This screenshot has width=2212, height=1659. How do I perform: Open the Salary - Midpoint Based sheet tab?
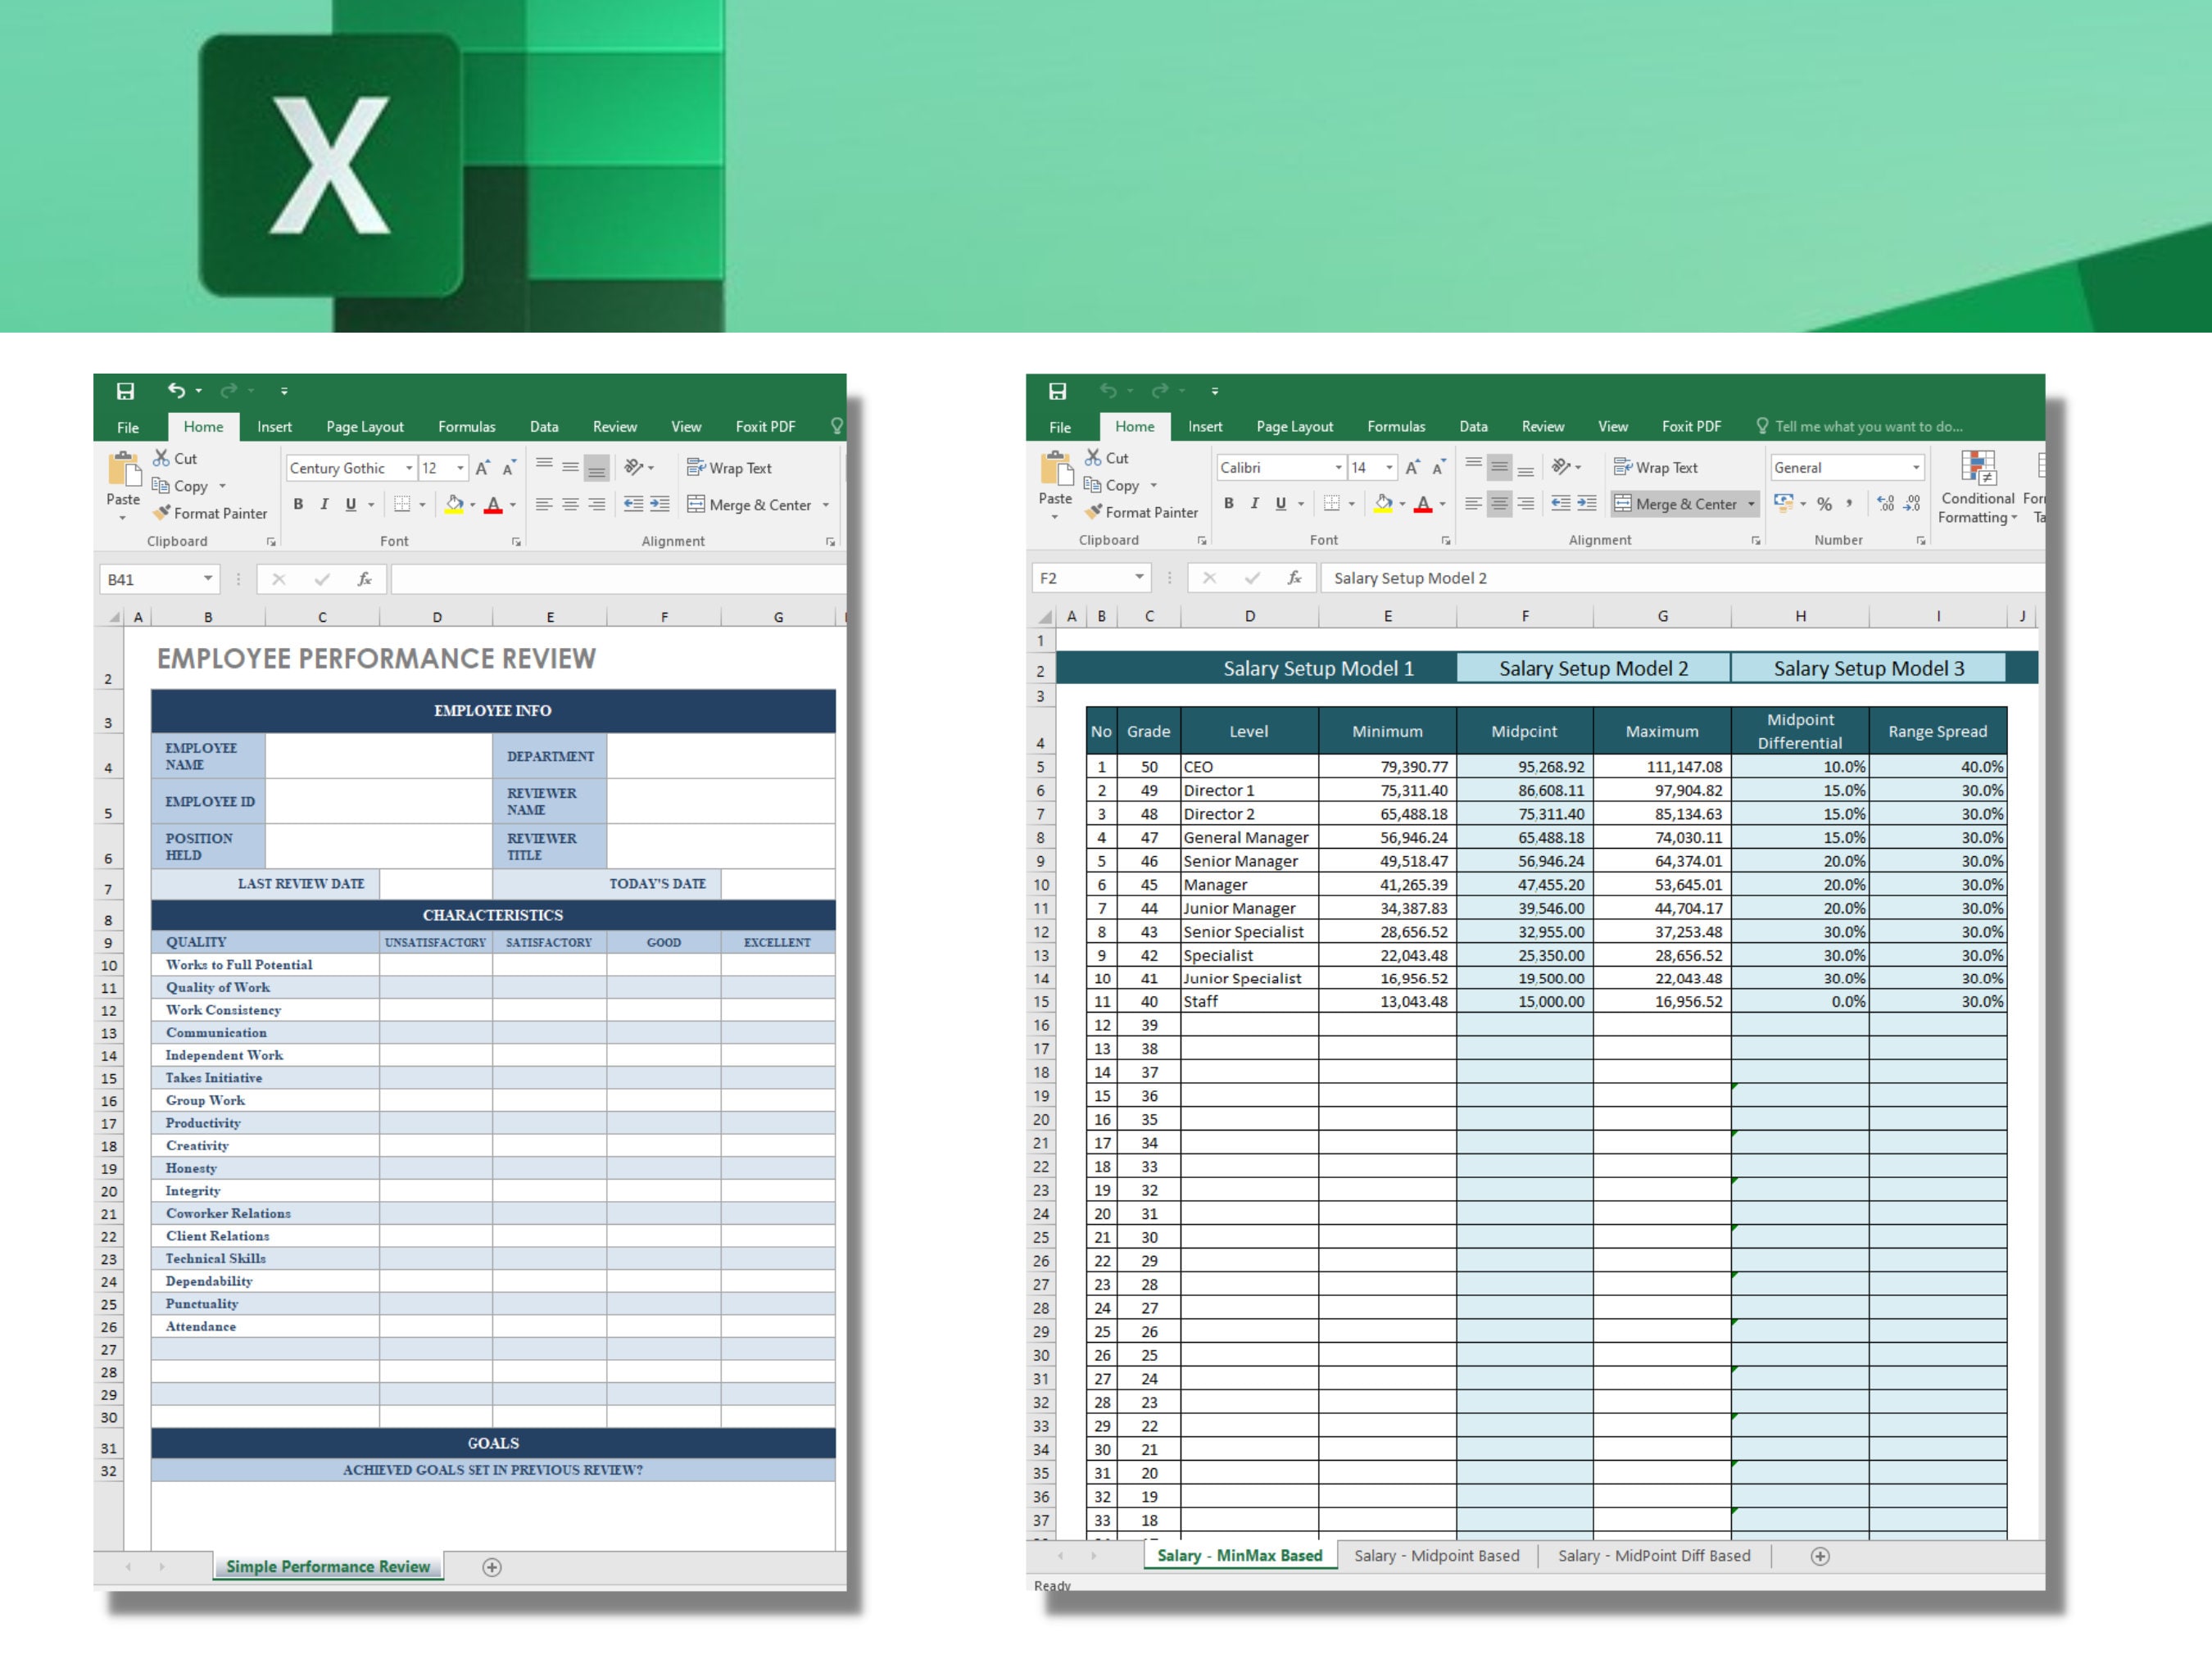click(x=1436, y=1556)
